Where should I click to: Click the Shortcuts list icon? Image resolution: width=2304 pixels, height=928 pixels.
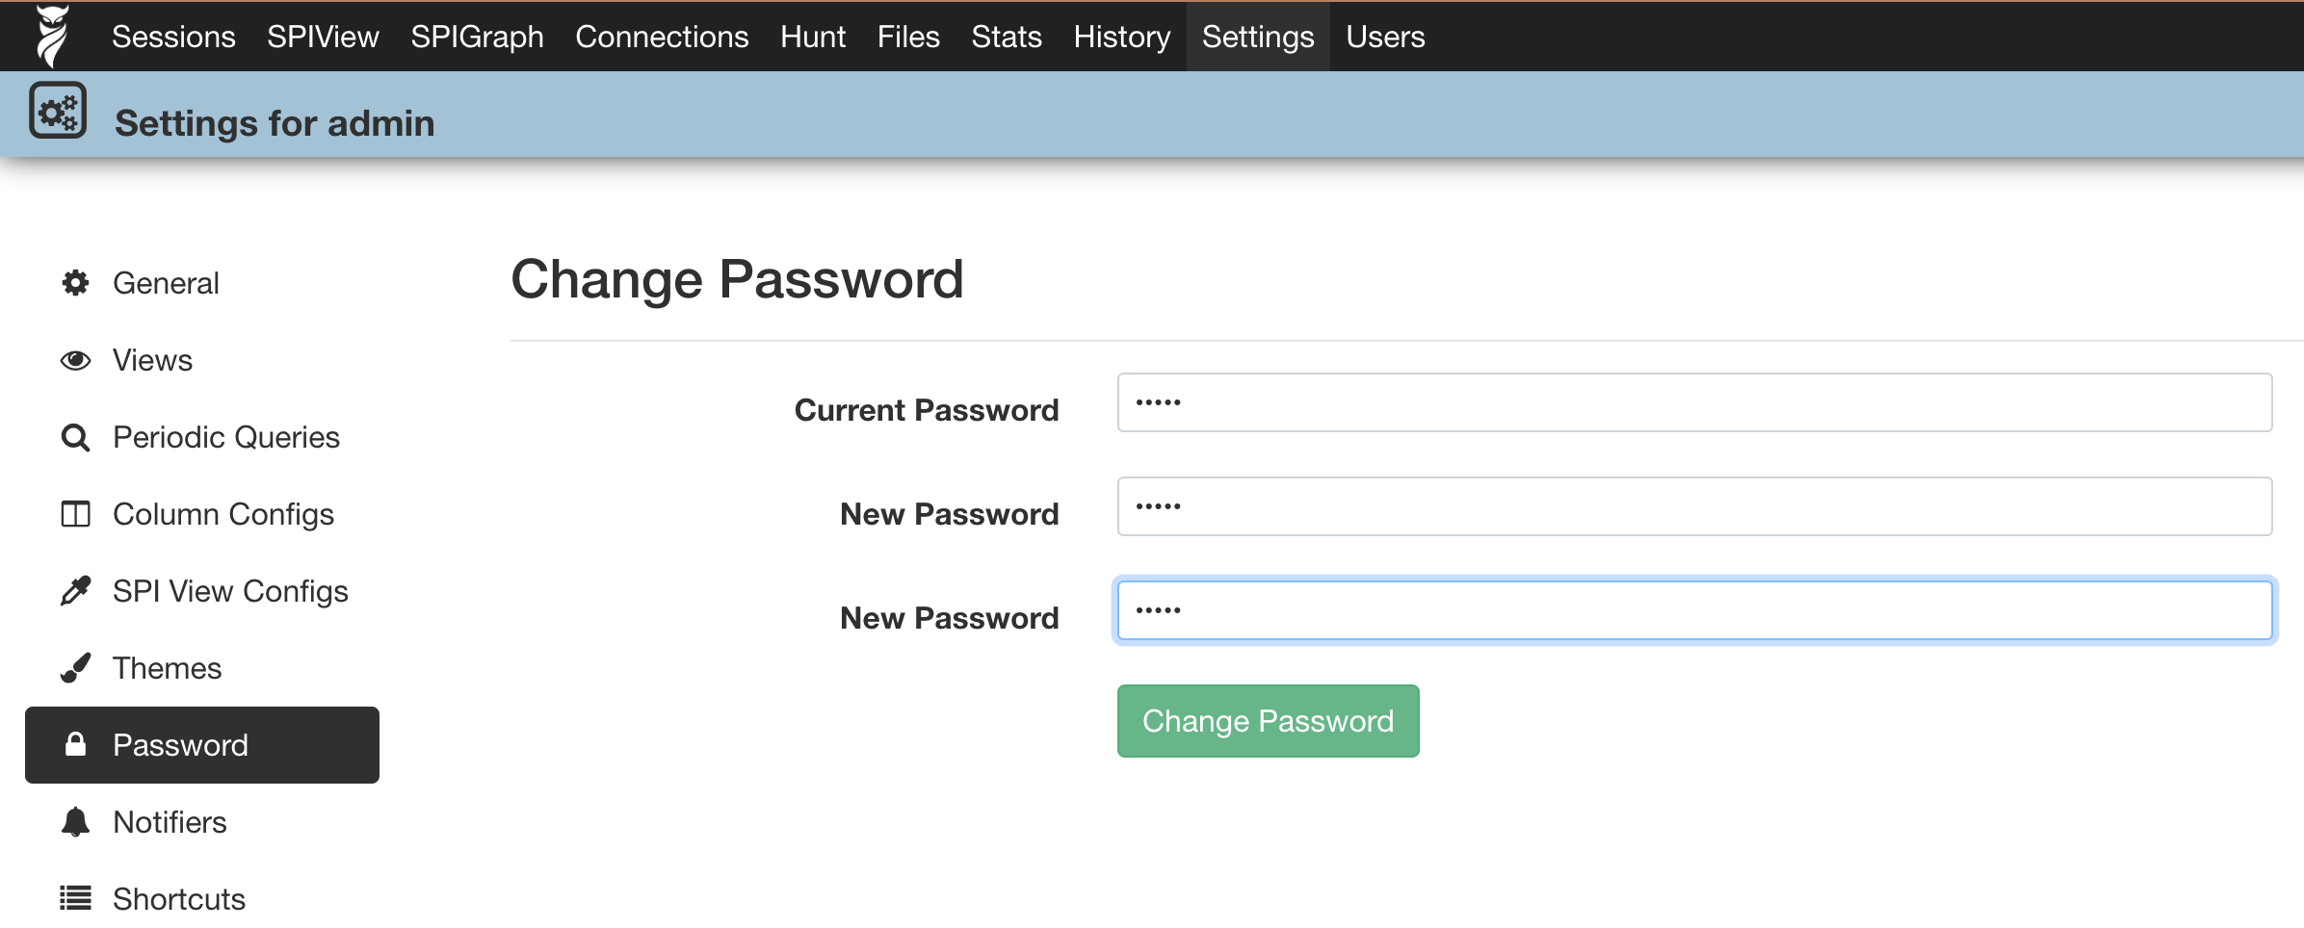click(75, 899)
